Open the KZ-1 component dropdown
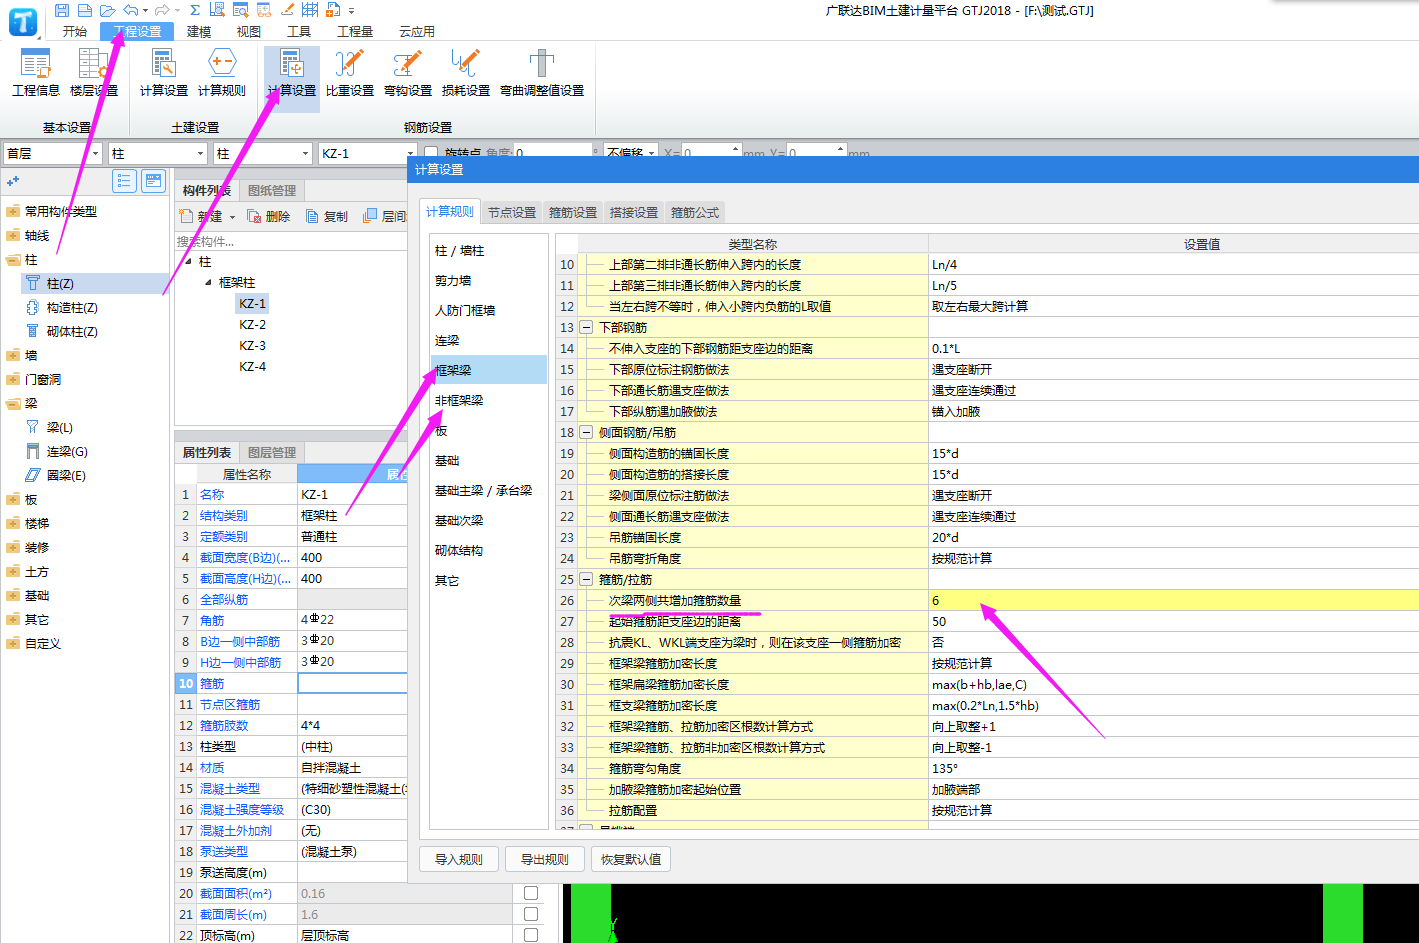1419x943 pixels. [x=367, y=153]
